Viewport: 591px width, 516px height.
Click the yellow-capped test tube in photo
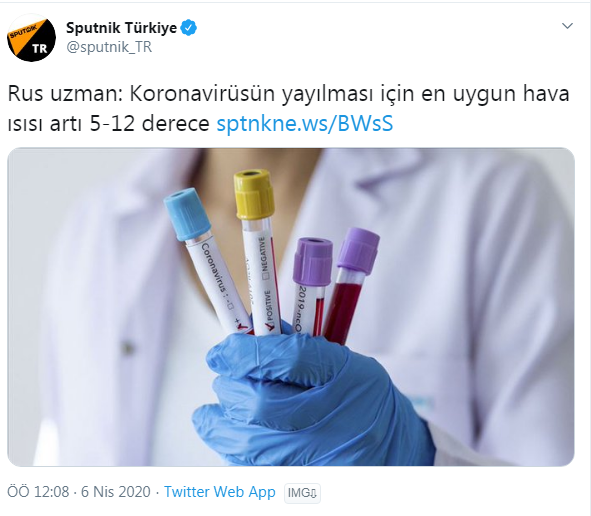[x=259, y=253]
